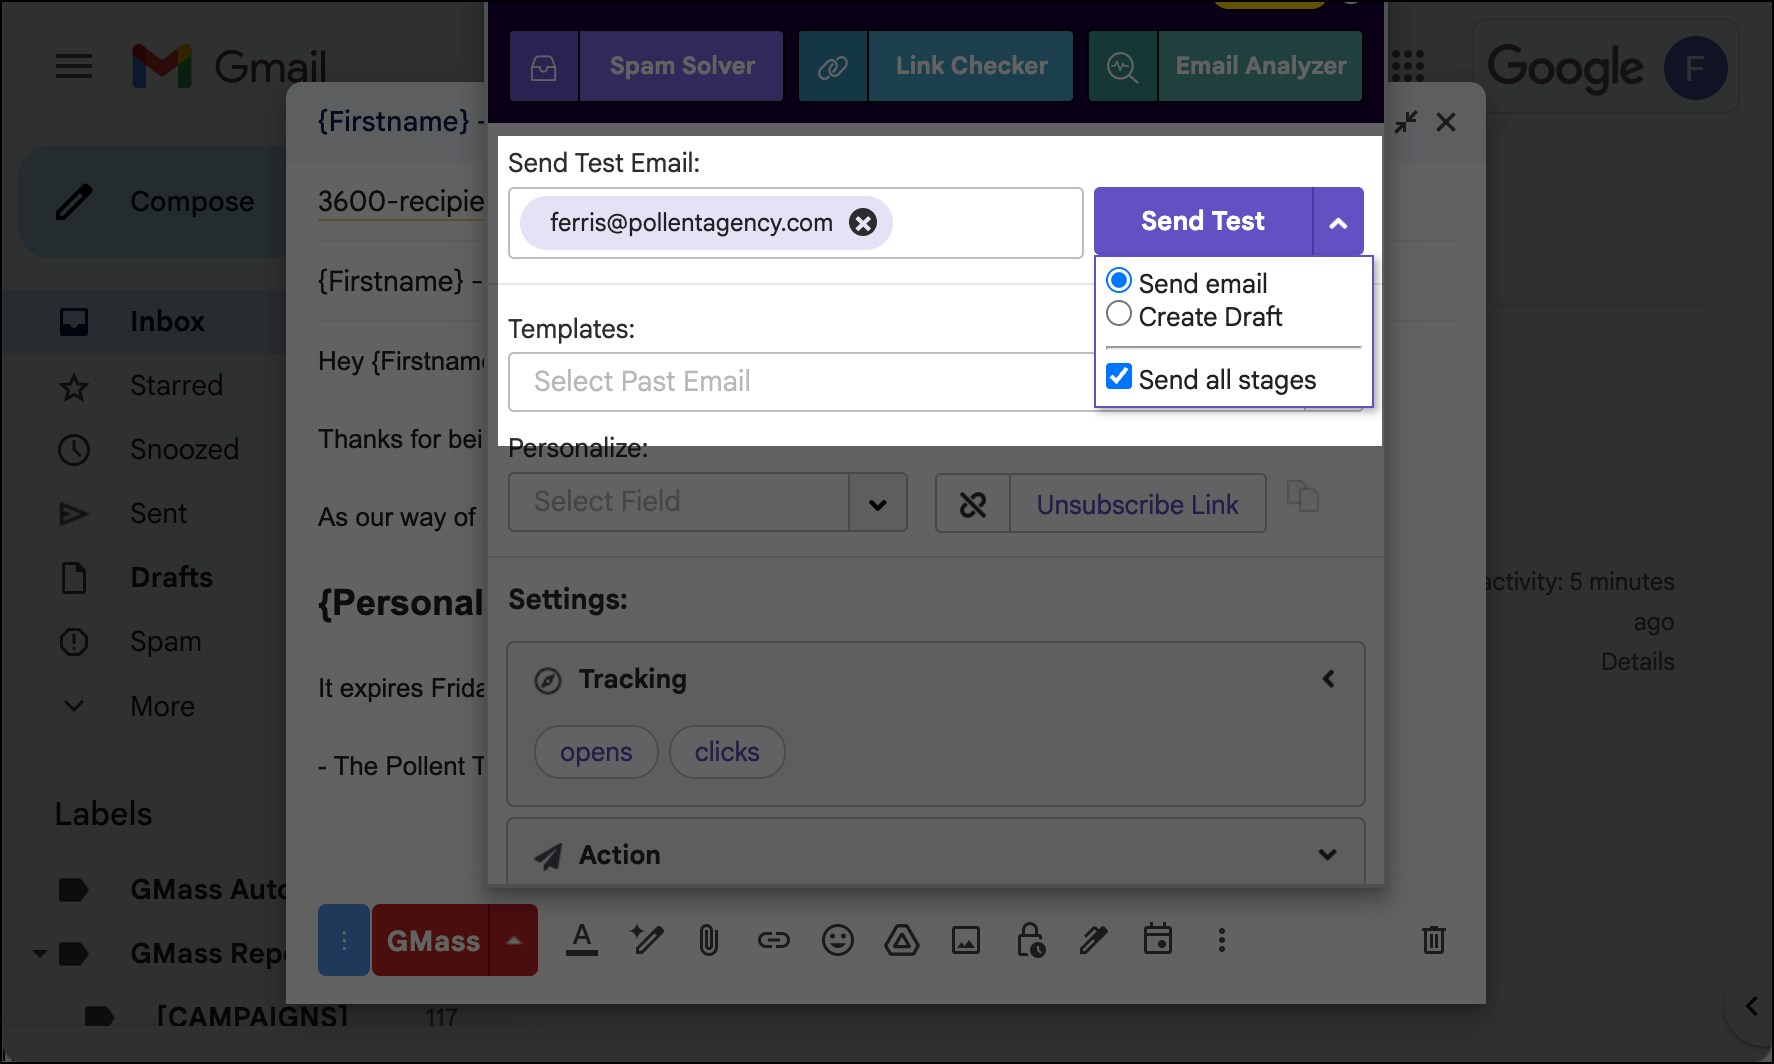Image resolution: width=1774 pixels, height=1064 pixels.
Task: Toggle confidential mode lock-clock icon
Action: pos(1030,940)
